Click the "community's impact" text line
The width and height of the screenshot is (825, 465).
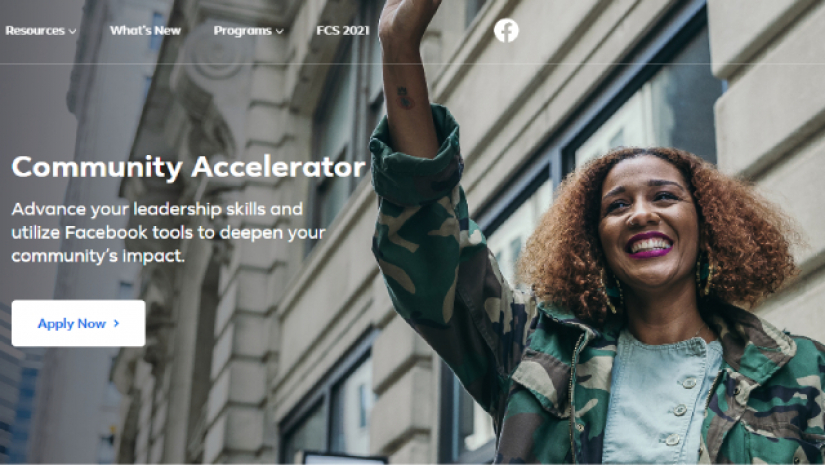pyautogui.click(x=98, y=256)
